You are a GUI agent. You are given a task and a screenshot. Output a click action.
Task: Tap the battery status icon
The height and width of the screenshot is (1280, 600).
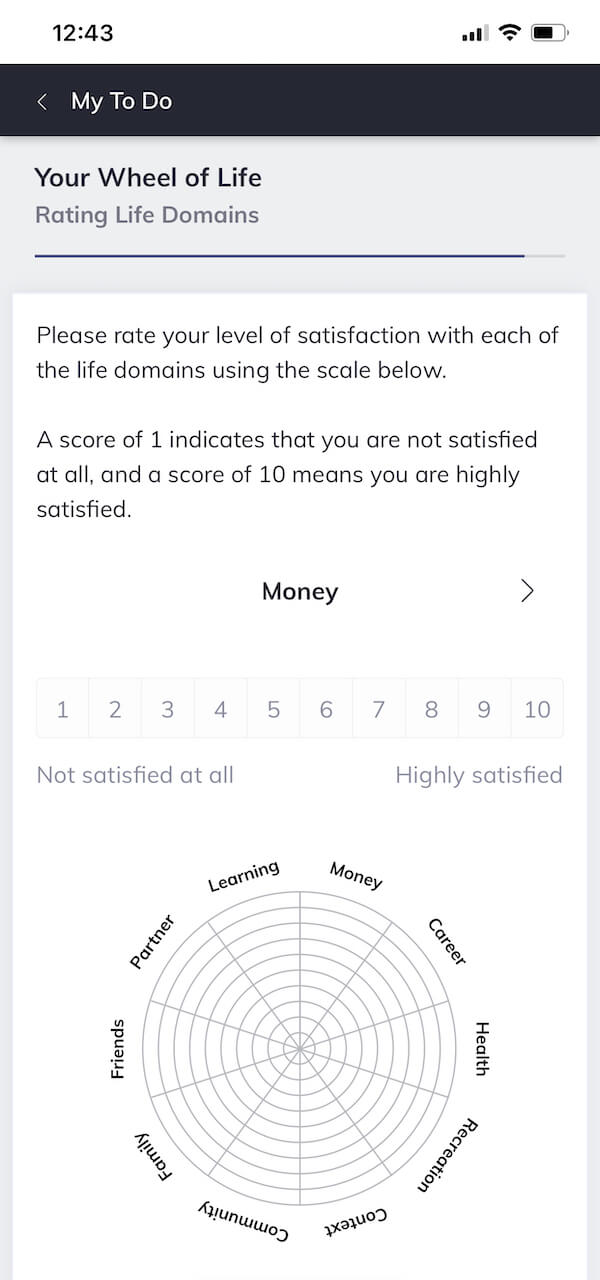point(549,33)
